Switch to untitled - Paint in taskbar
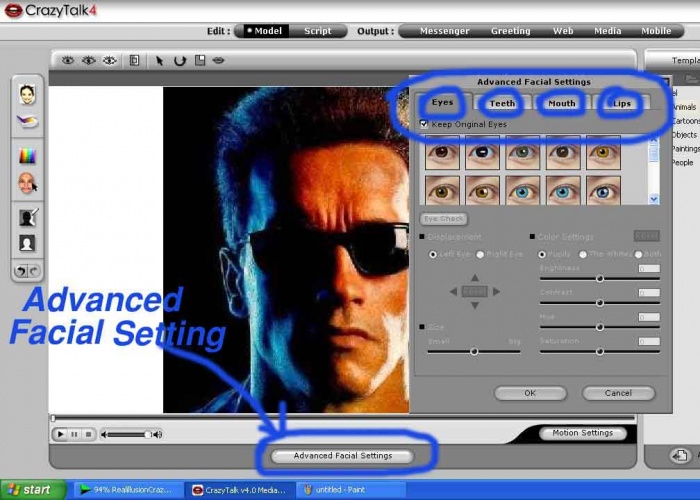700x500 pixels. click(x=350, y=490)
